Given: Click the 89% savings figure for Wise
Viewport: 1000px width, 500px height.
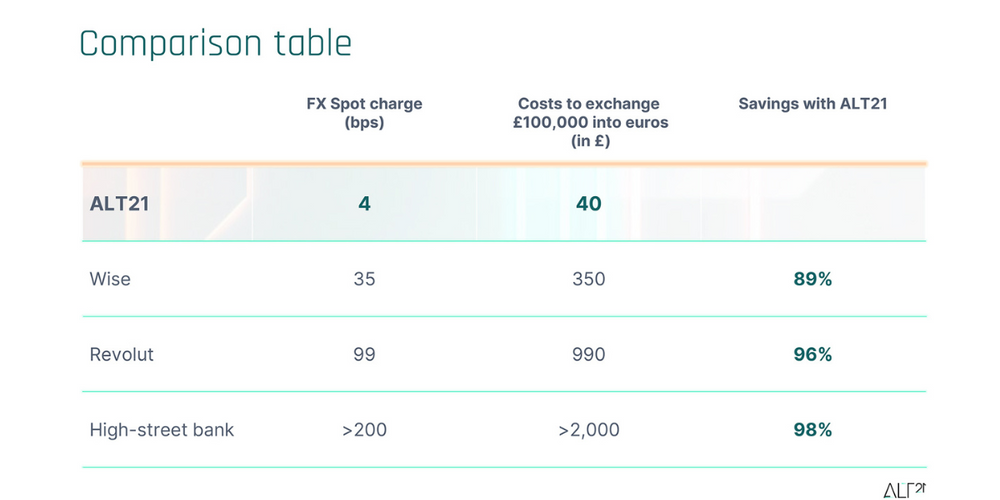Looking at the screenshot, I should pyautogui.click(x=812, y=279).
